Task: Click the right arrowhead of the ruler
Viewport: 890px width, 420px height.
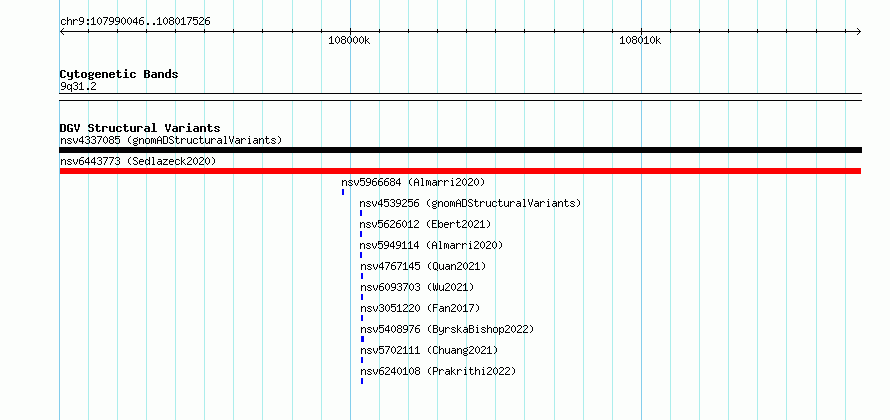Action: point(858,32)
